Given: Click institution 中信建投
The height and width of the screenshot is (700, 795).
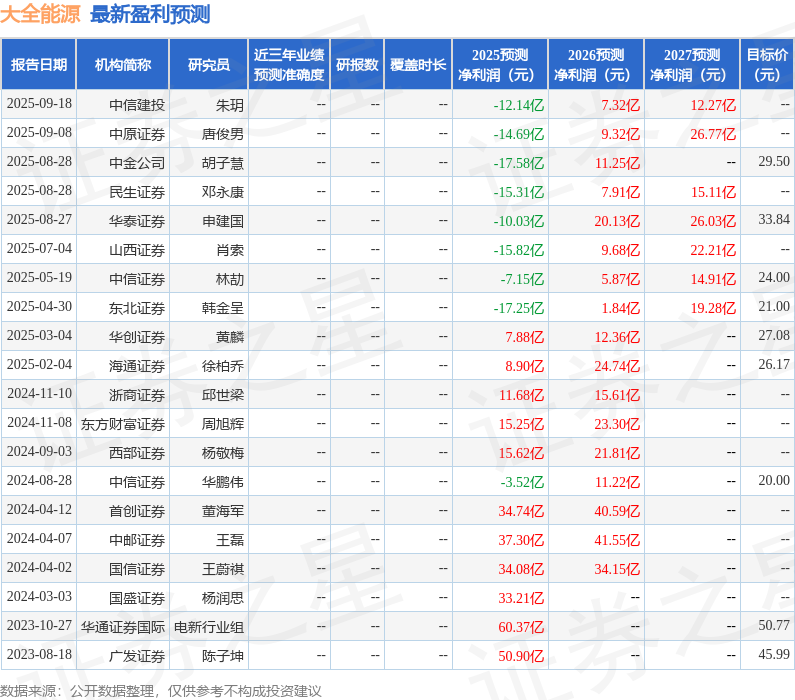Looking at the screenshot, I should [137, 105].
